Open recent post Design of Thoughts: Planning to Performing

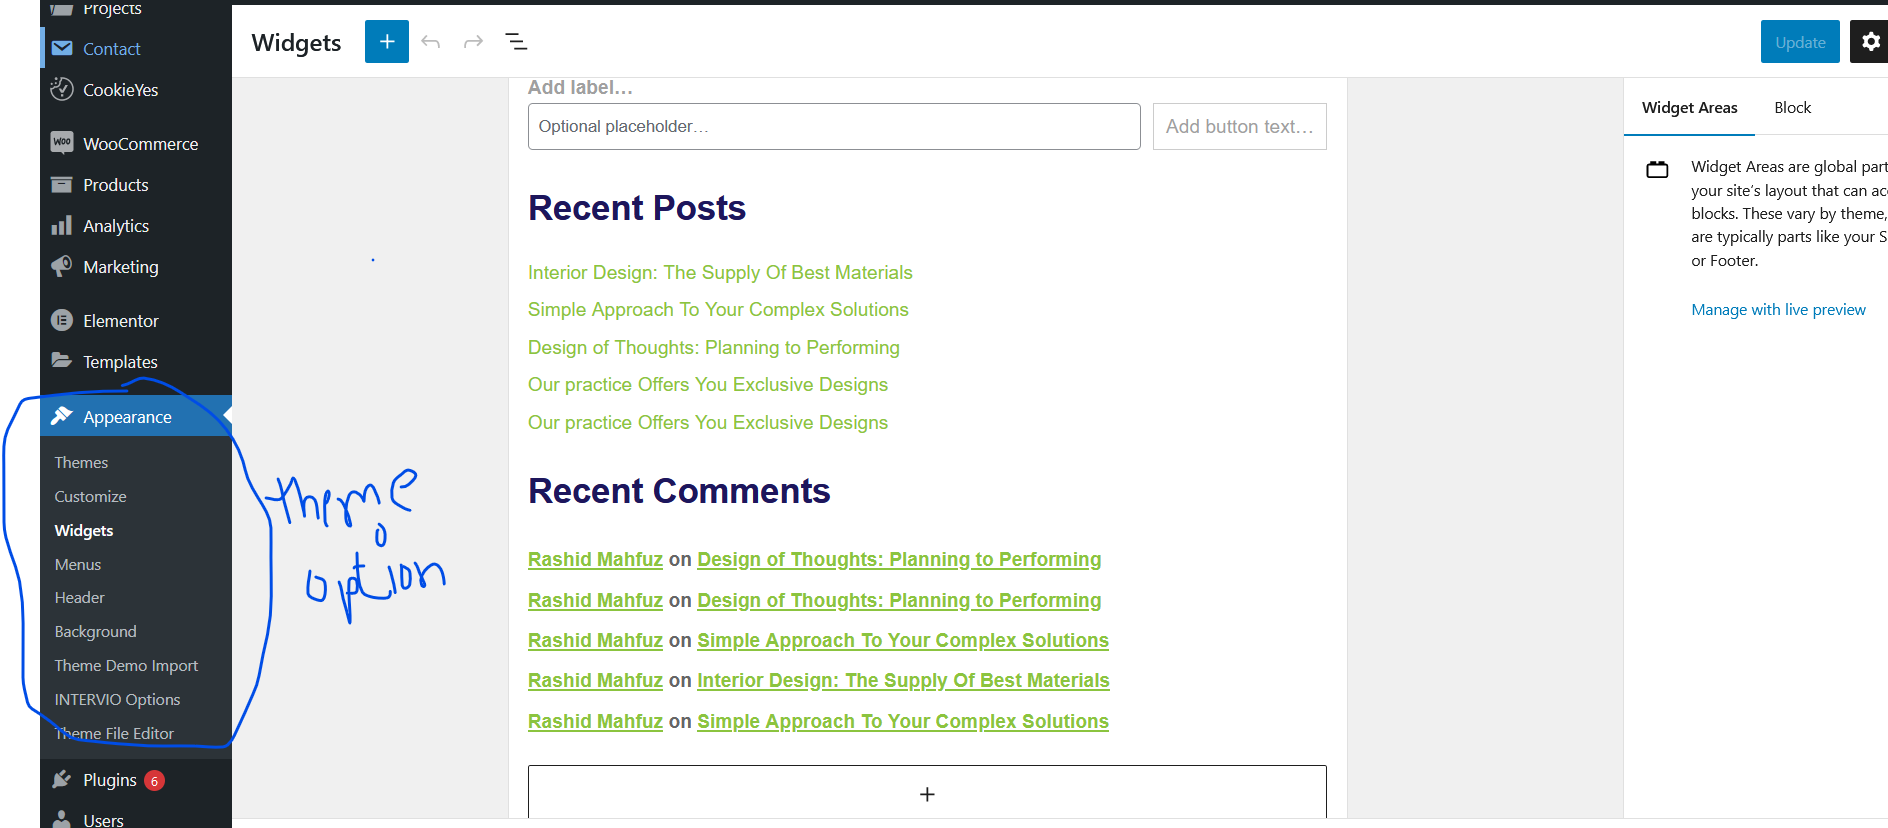coord(714,347)
